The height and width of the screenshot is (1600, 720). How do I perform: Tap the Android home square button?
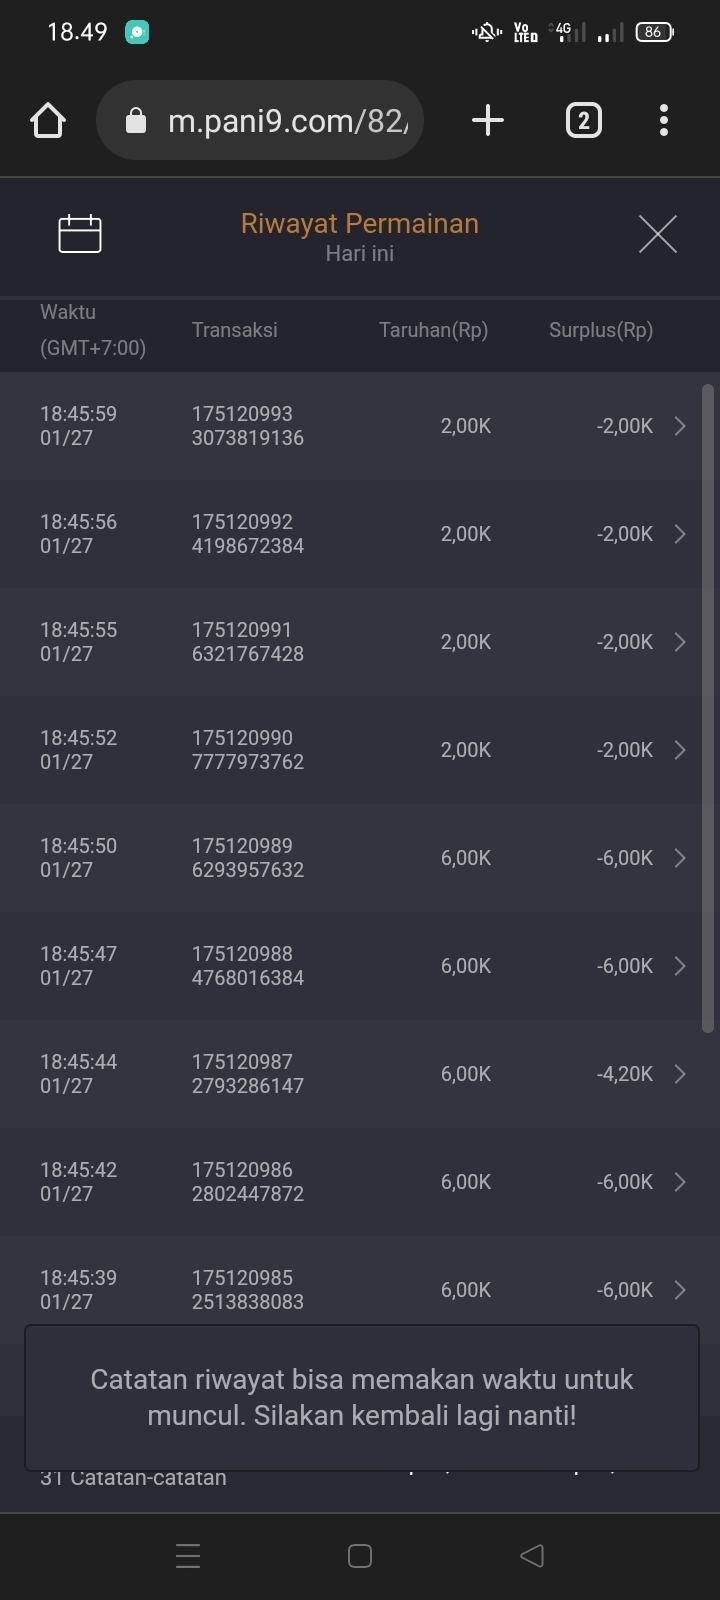360,1556
